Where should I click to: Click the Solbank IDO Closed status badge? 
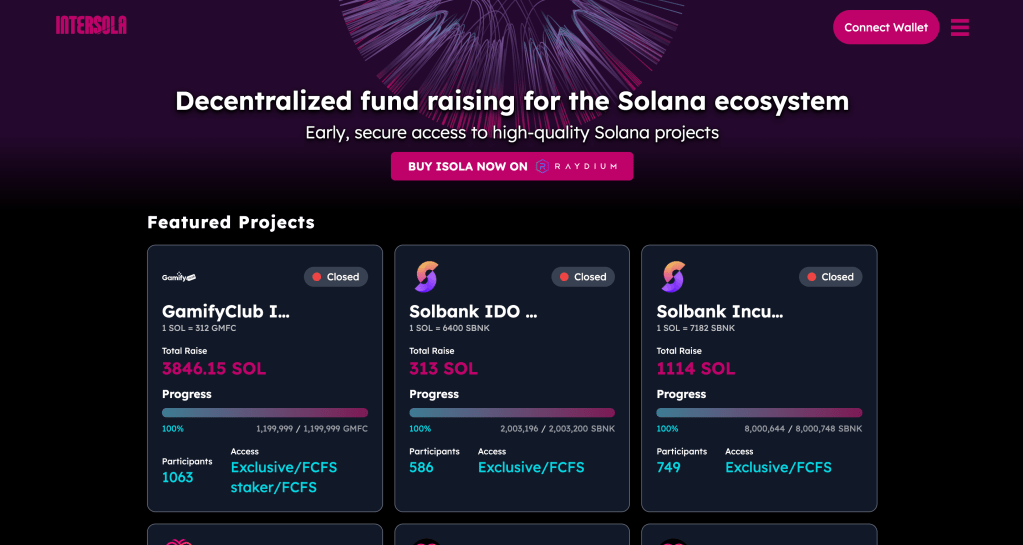pyautogui.click(x=583, y=277)
